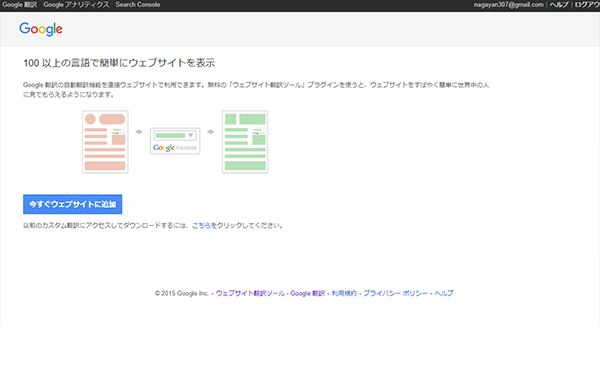Screen dimensions: 600x386
Task: Open Search Console link
Action: pos(138,5)
